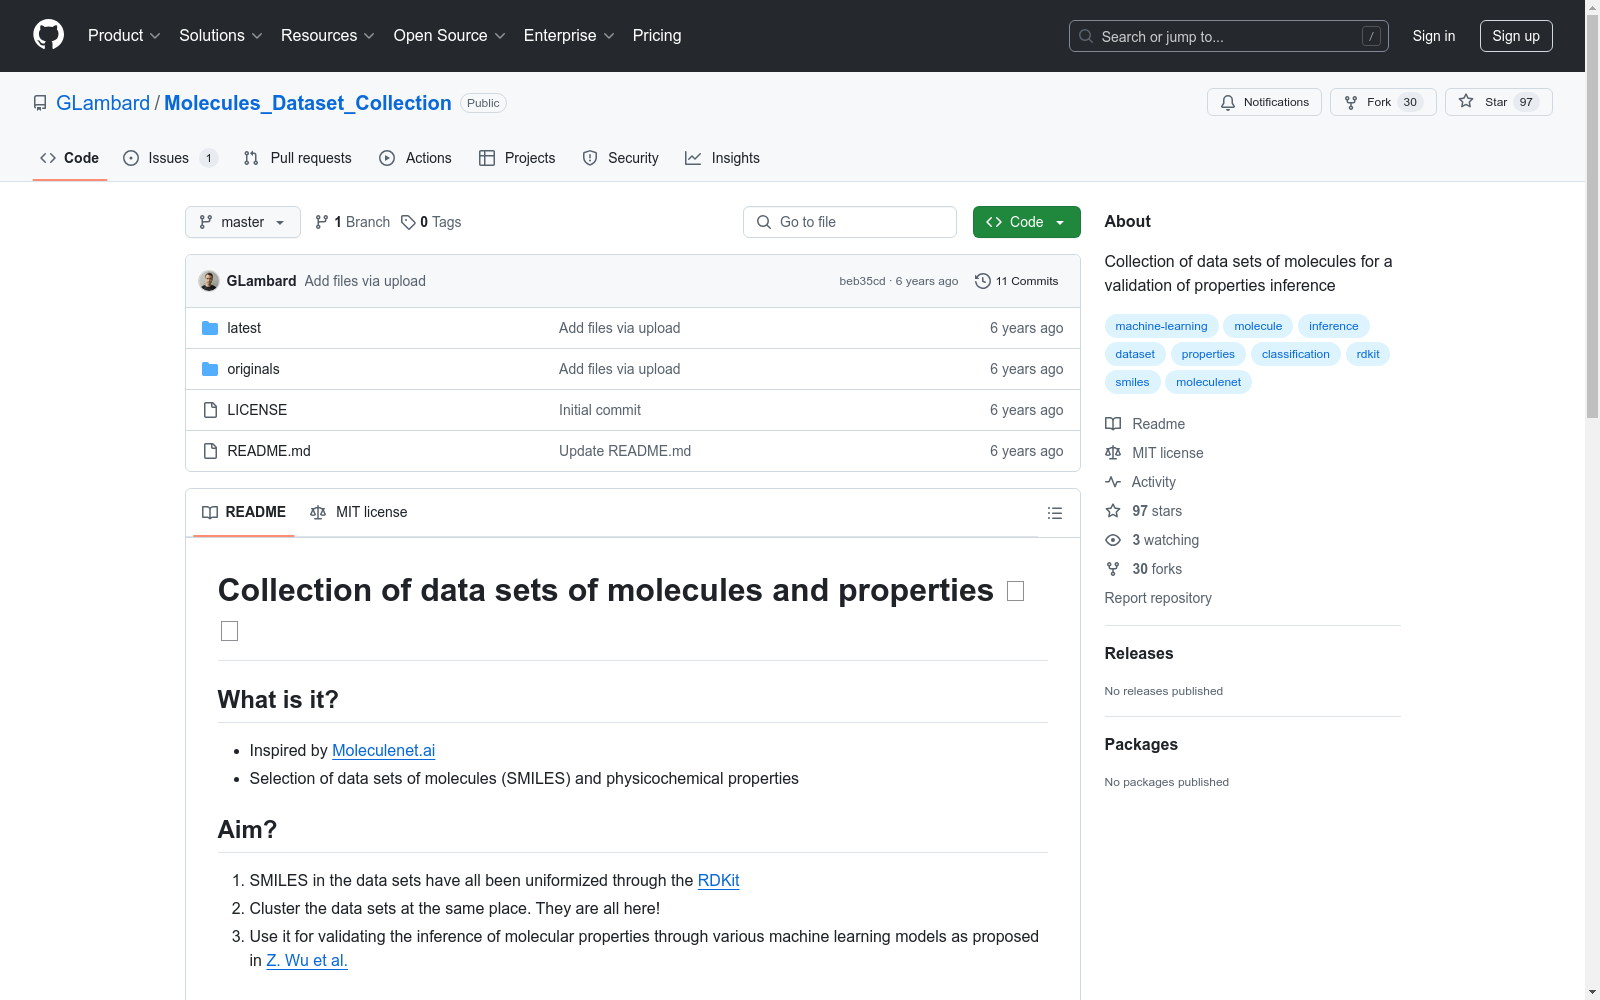Click the repository book icon

[40, 103]
